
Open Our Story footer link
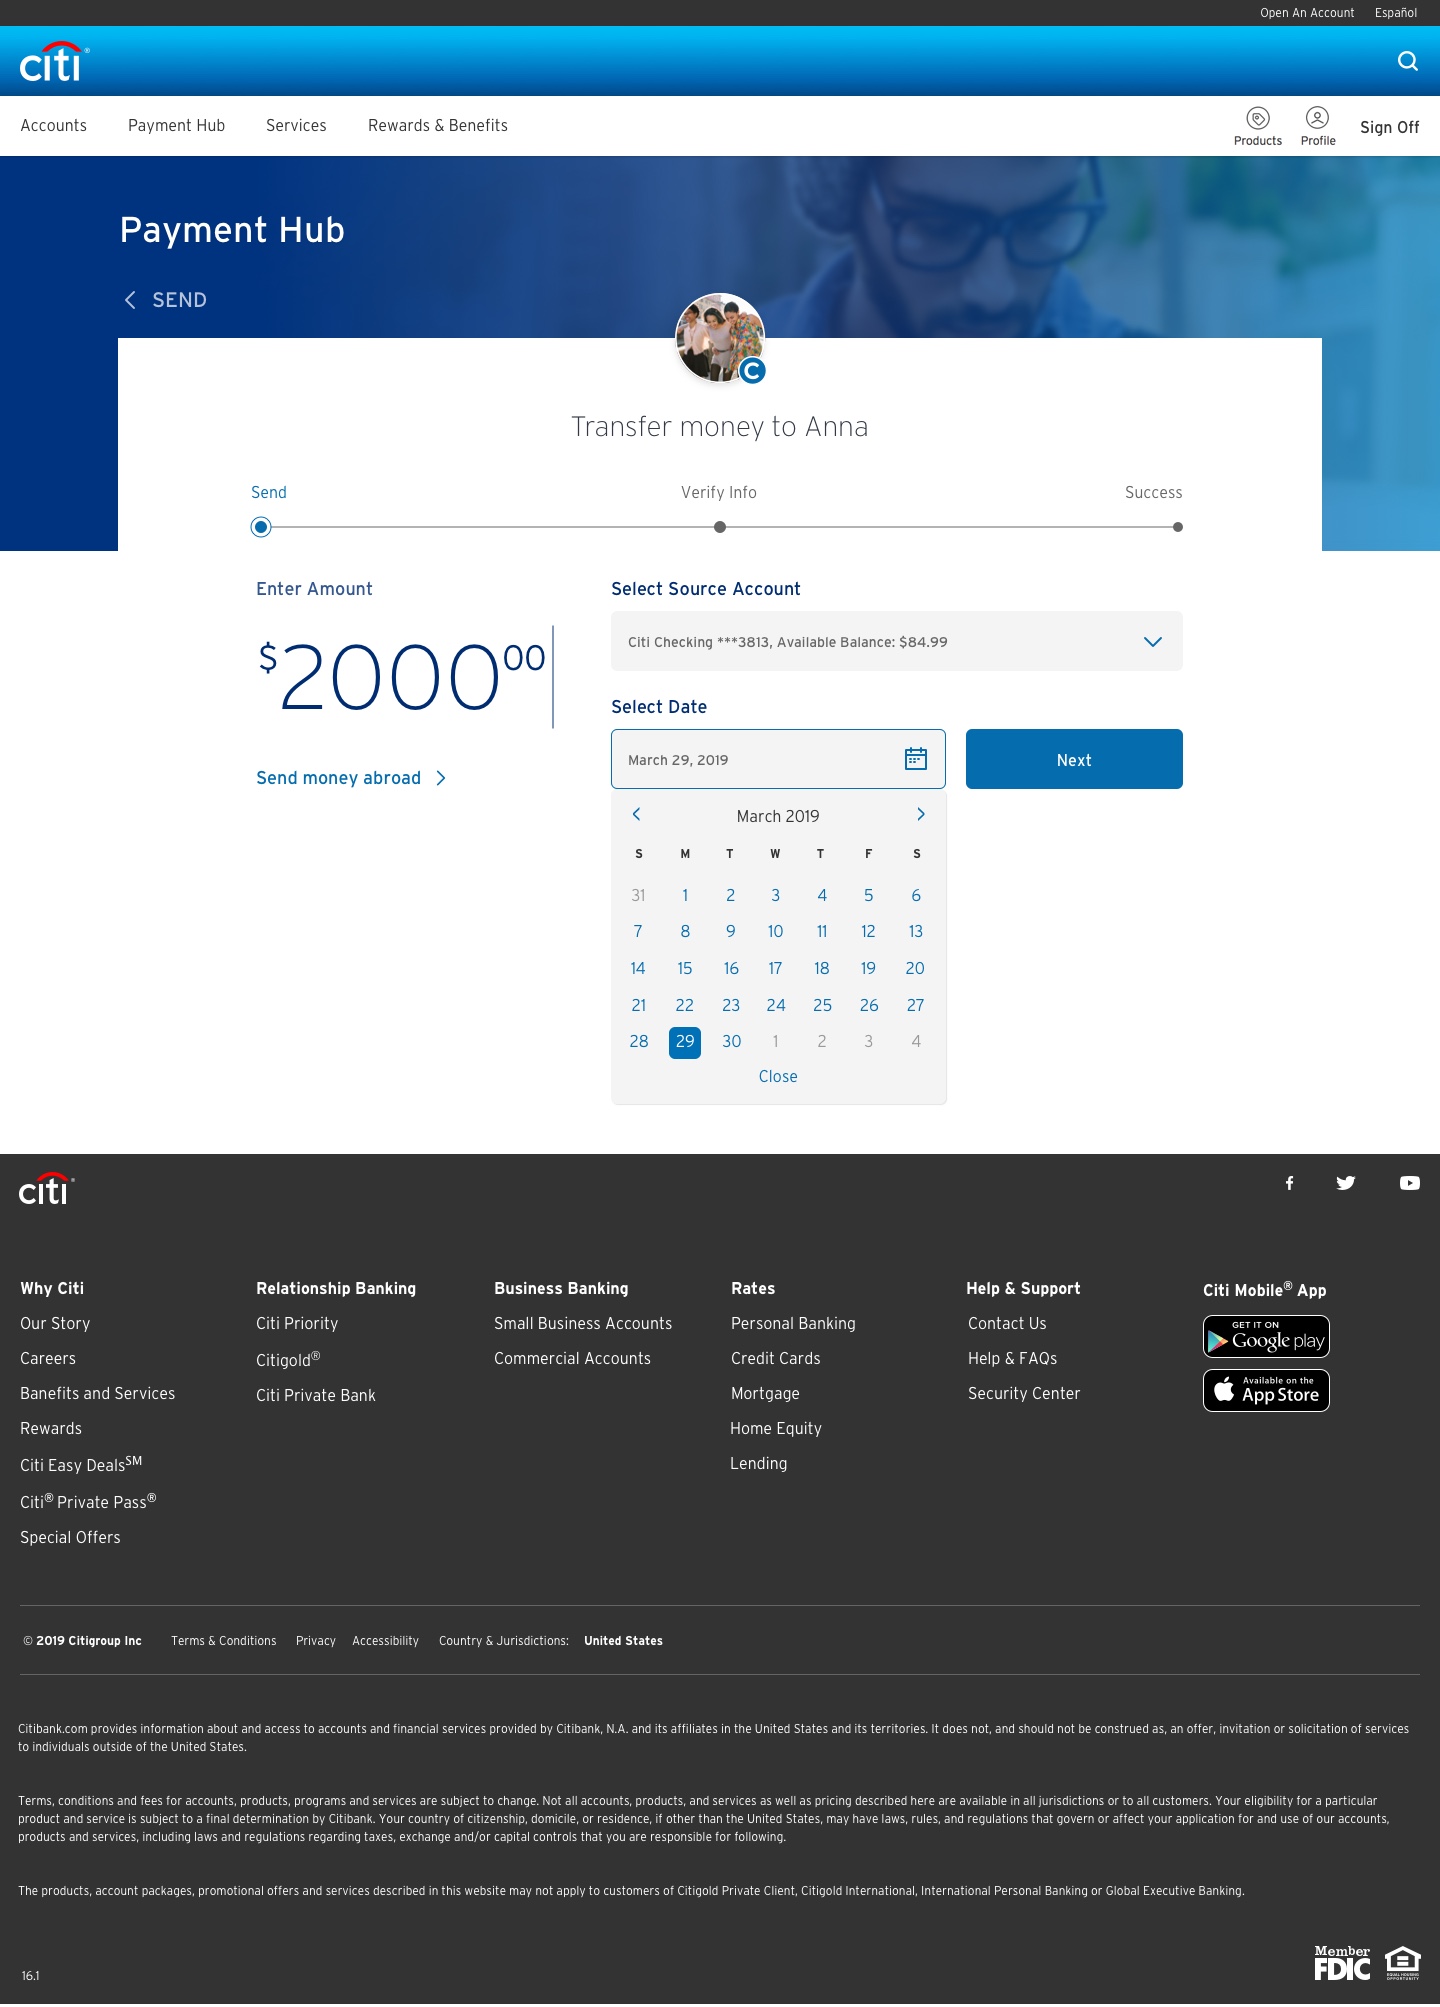(x=55, y=1324)
